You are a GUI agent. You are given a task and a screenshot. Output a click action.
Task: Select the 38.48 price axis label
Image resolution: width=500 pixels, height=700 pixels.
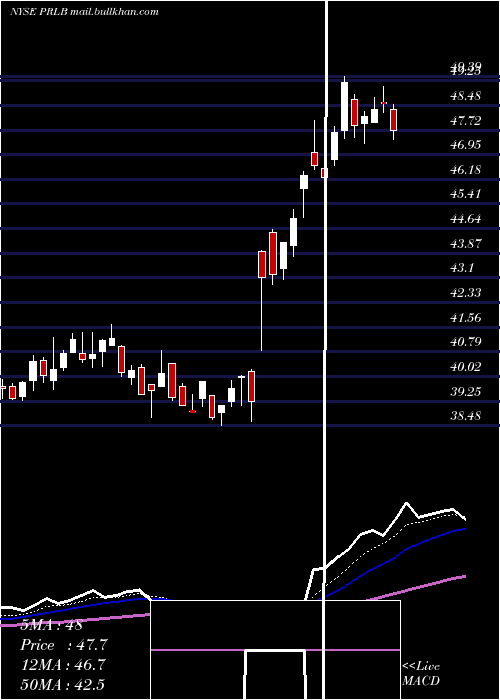pos(465,416)
